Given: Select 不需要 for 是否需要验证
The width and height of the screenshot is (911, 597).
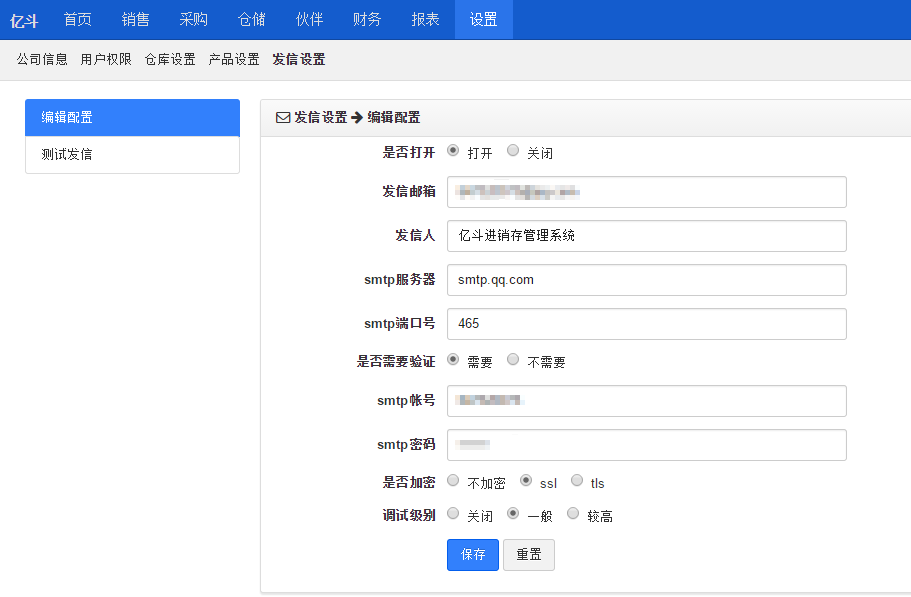Looking at the screenshot, I should [513, 359].
